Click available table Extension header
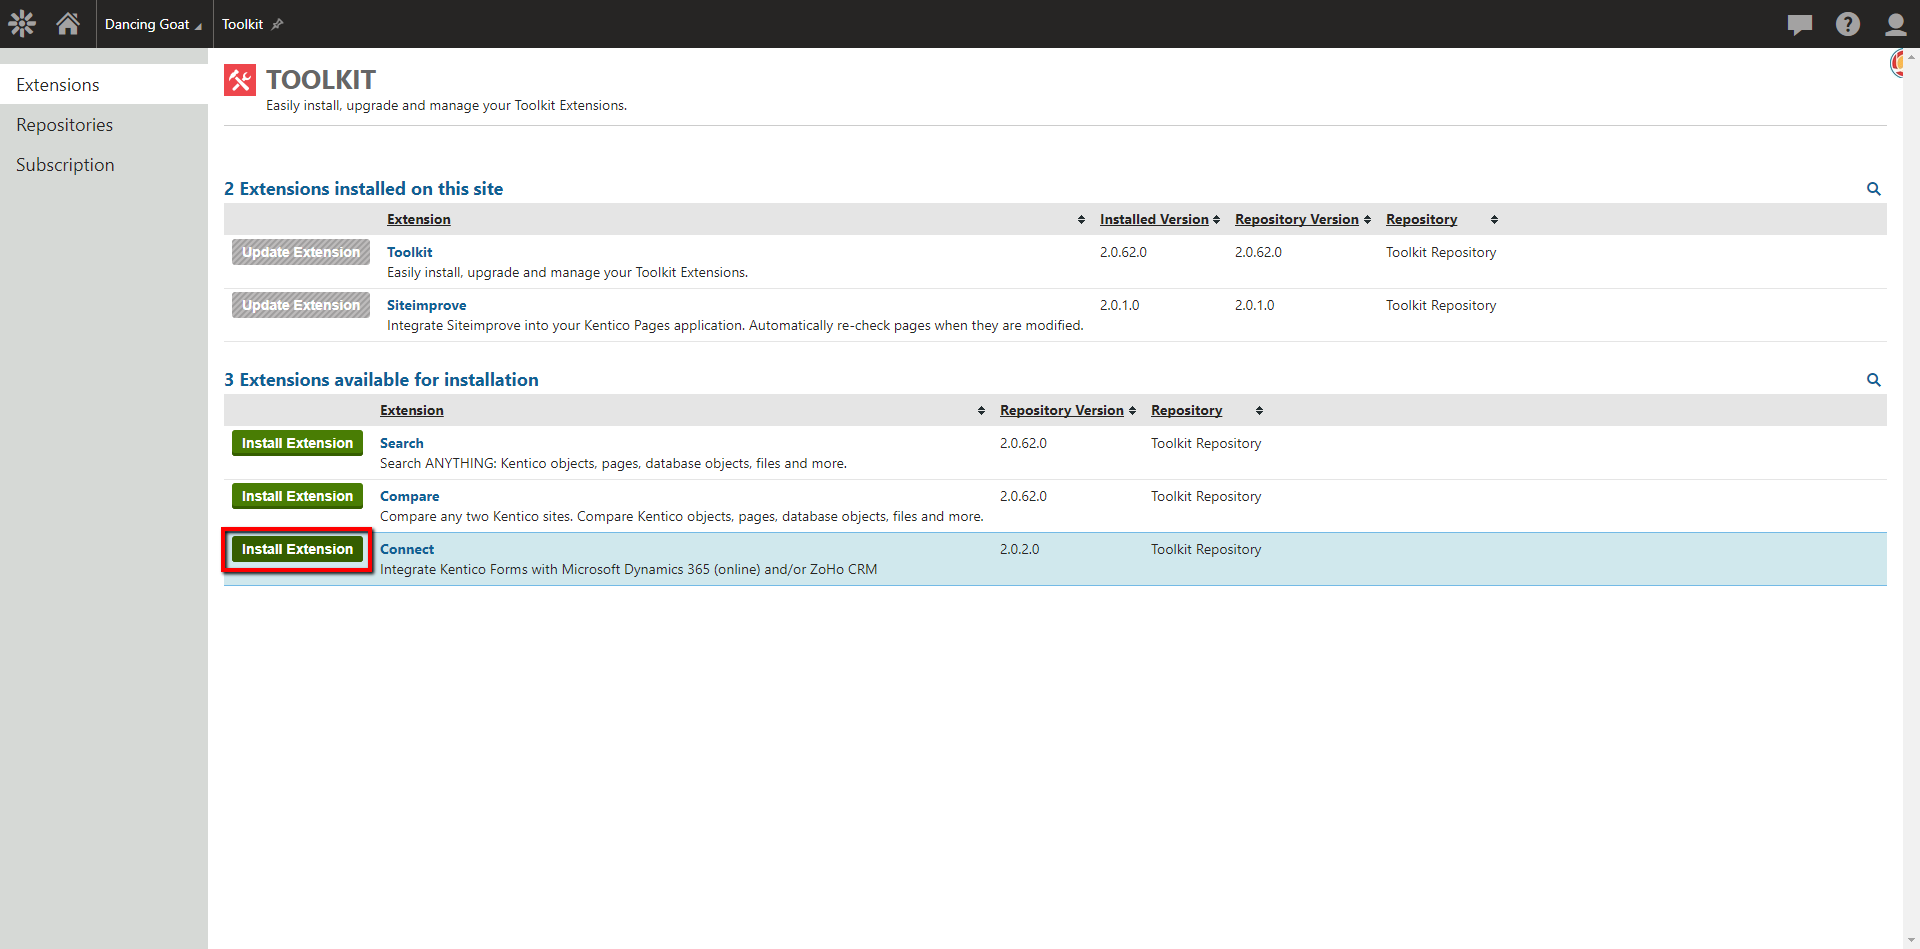 [x=411, y=410]
